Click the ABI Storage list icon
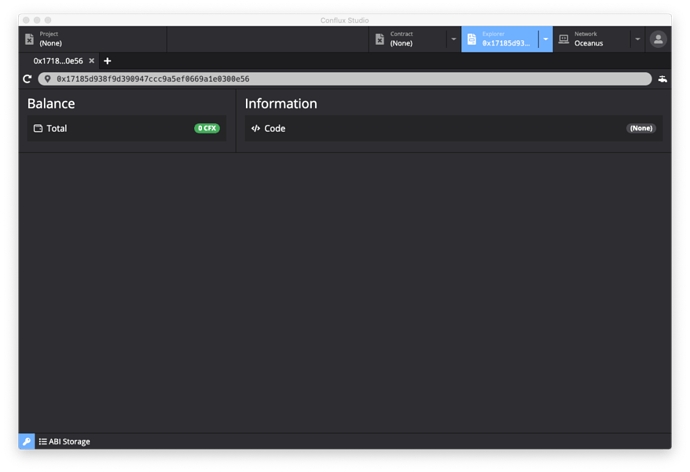690x472 pixels. (x=43, y=441)
